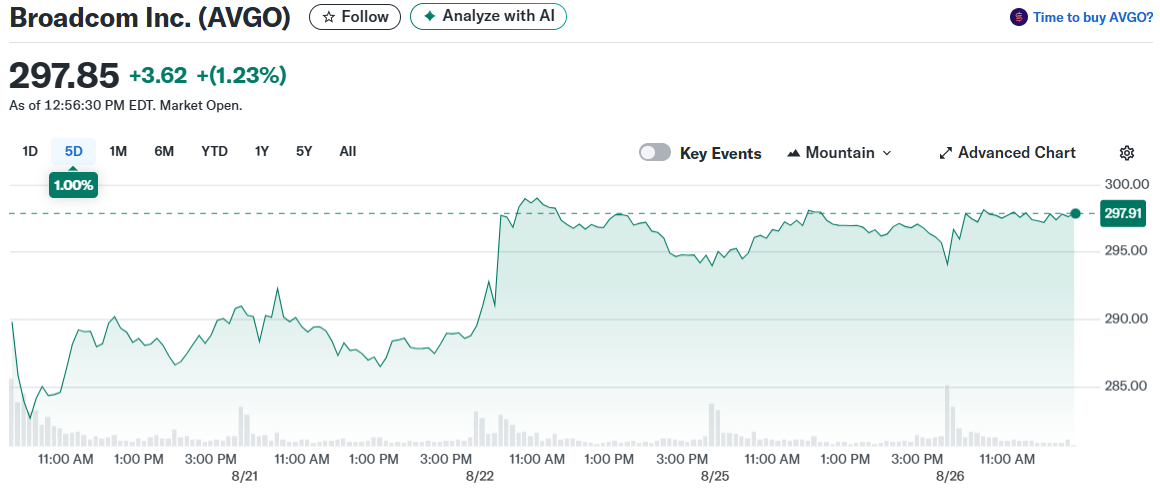
Task: Follow Broadcom Inc. stock
Action: [355, 16]
